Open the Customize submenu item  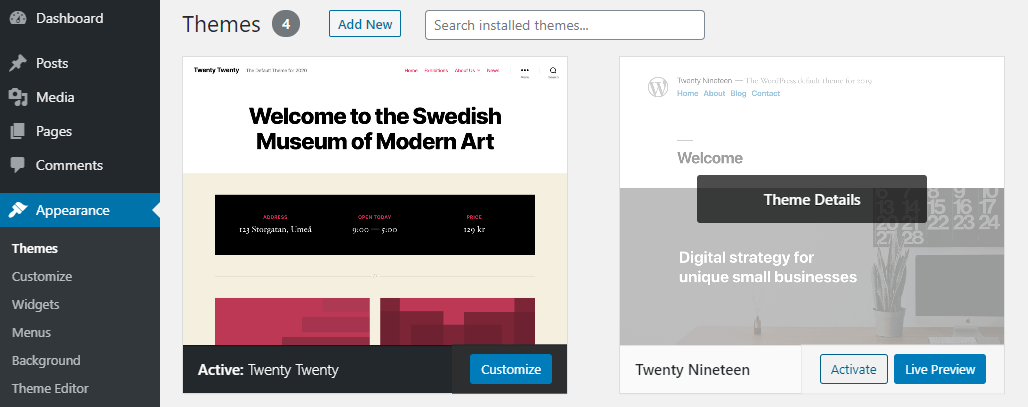(42, 276)
